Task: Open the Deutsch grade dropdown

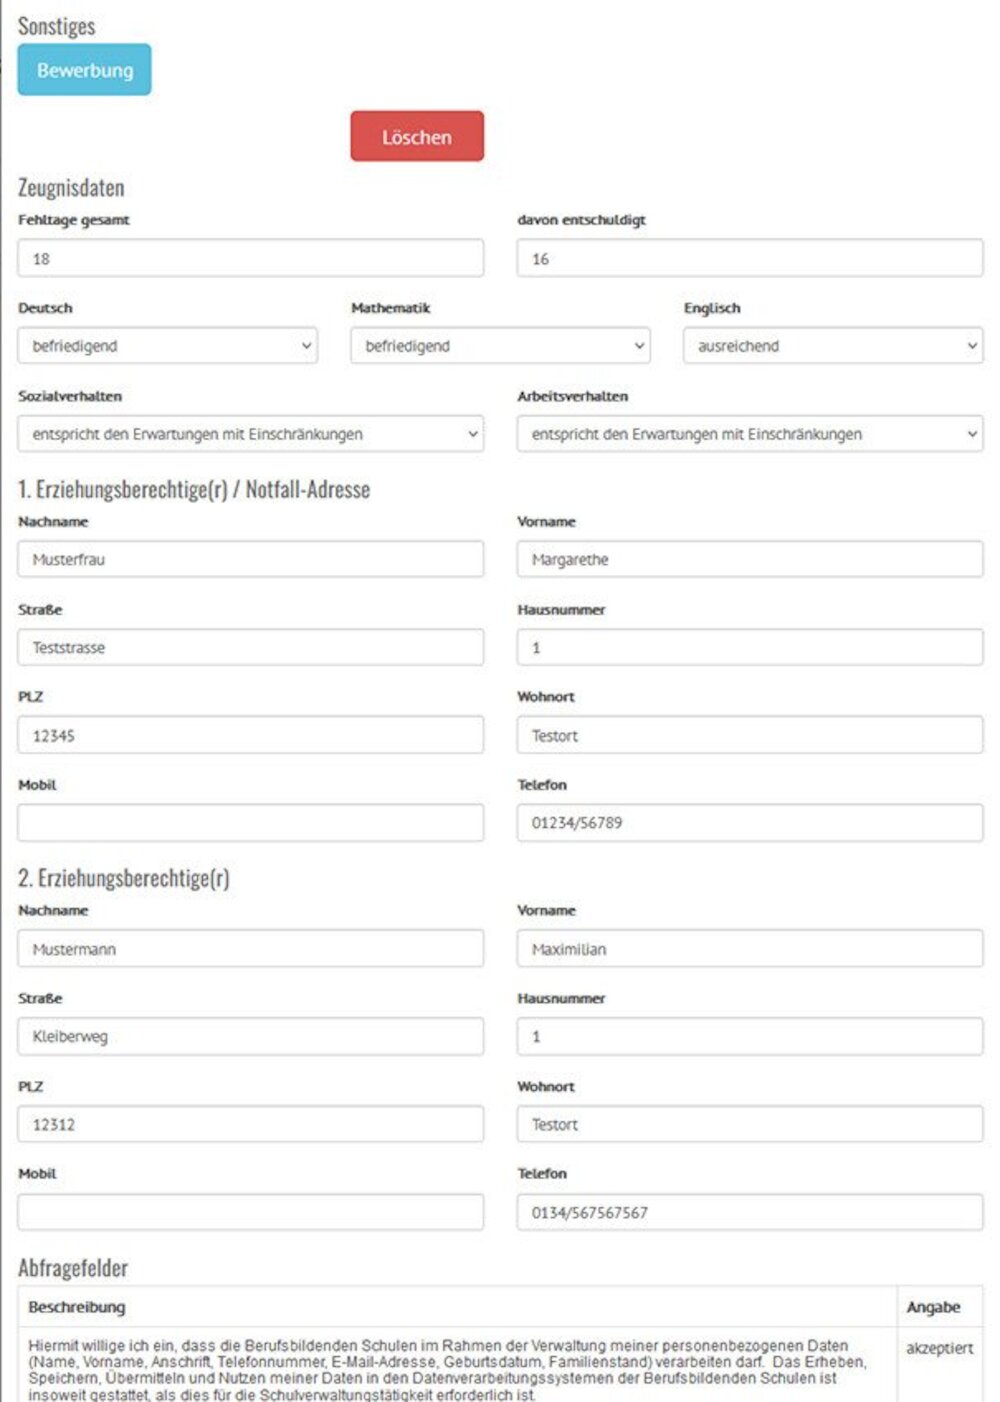Action: coord(167,346)
